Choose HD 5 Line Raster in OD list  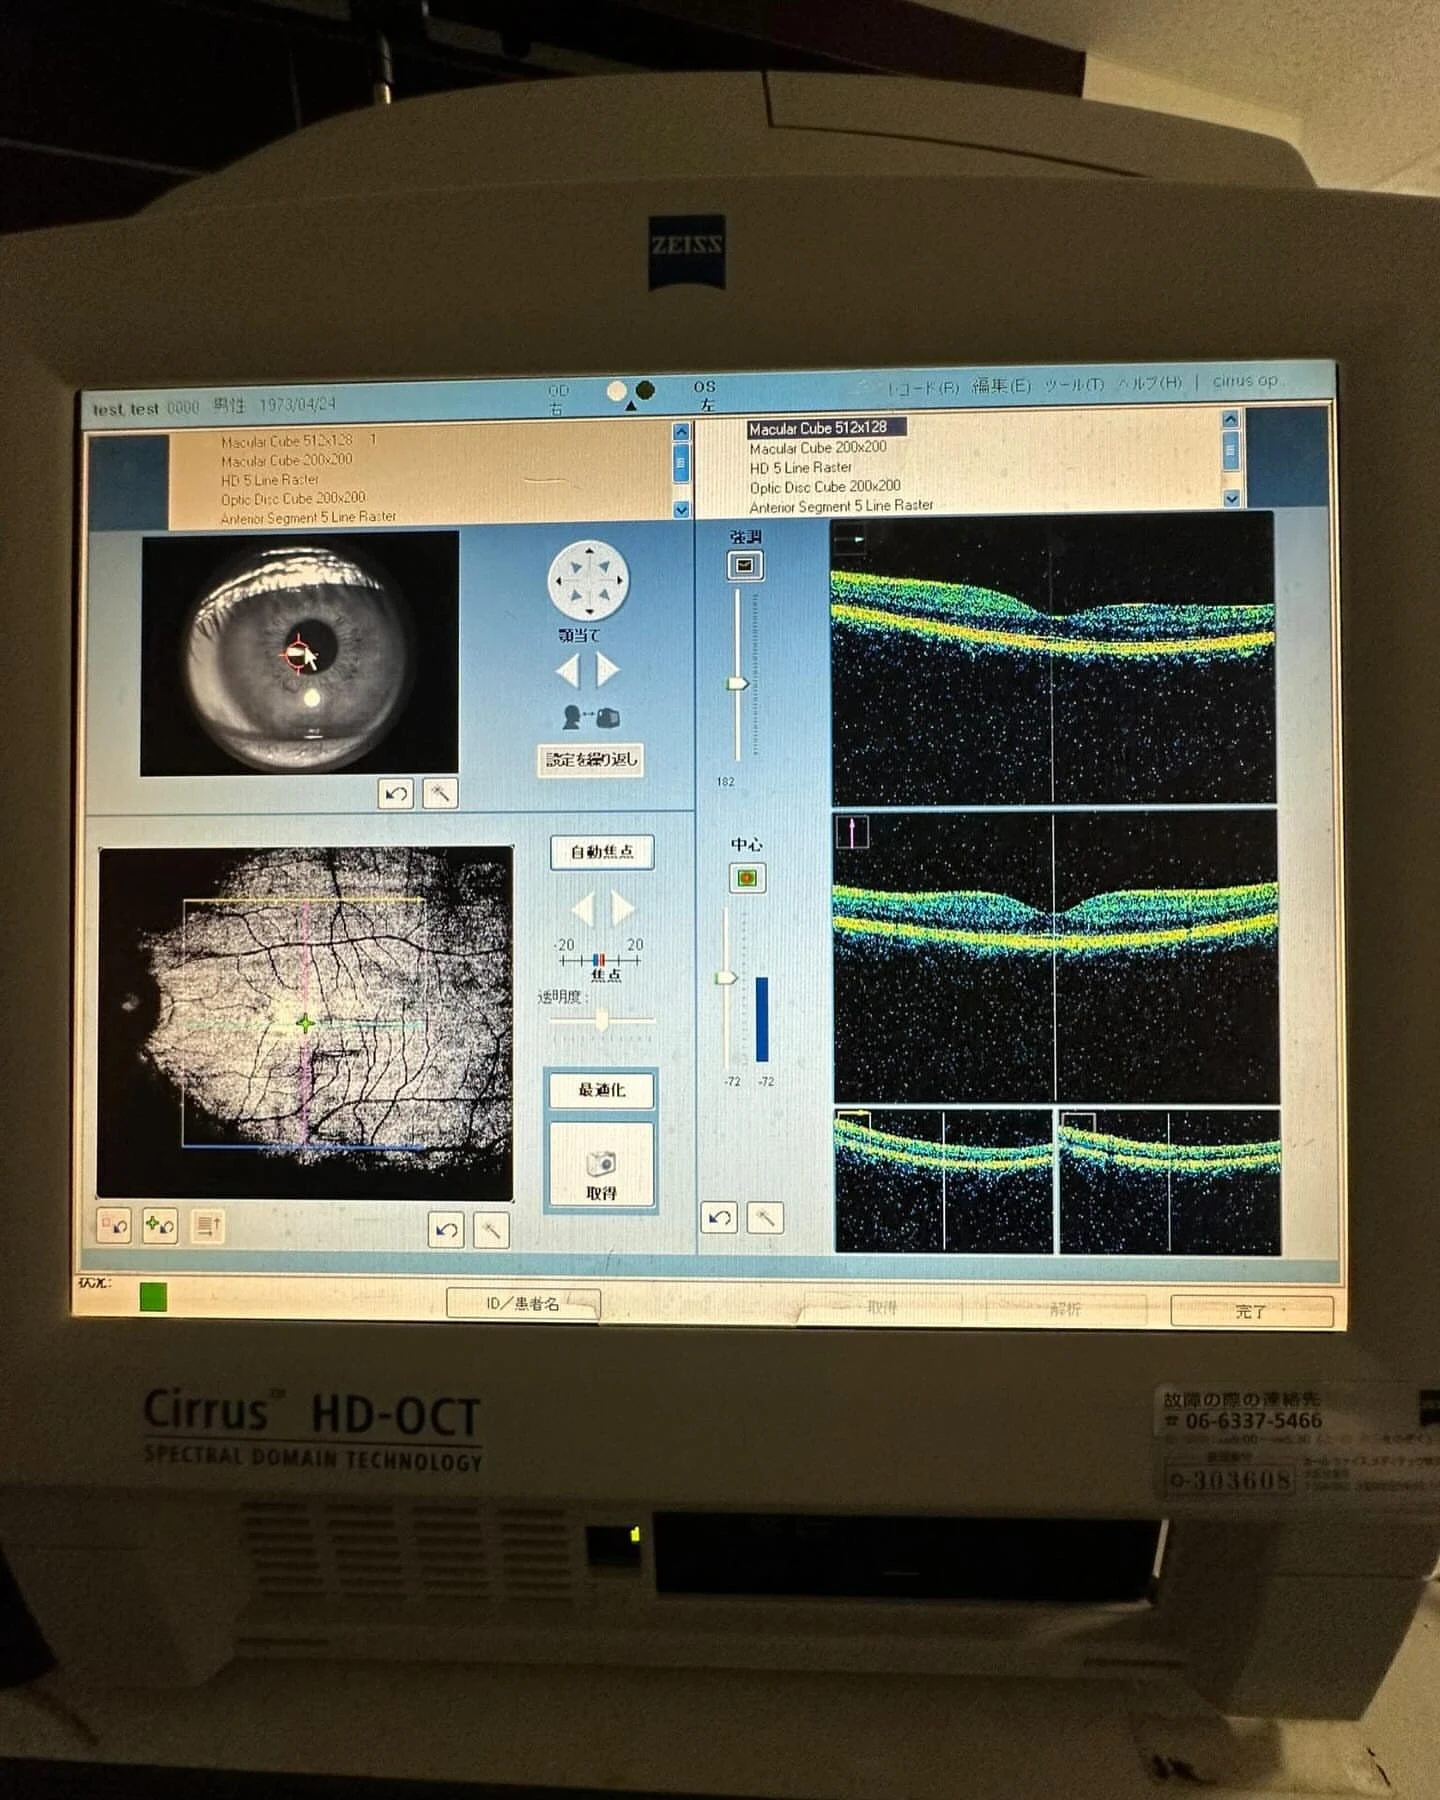coord(270,480)
